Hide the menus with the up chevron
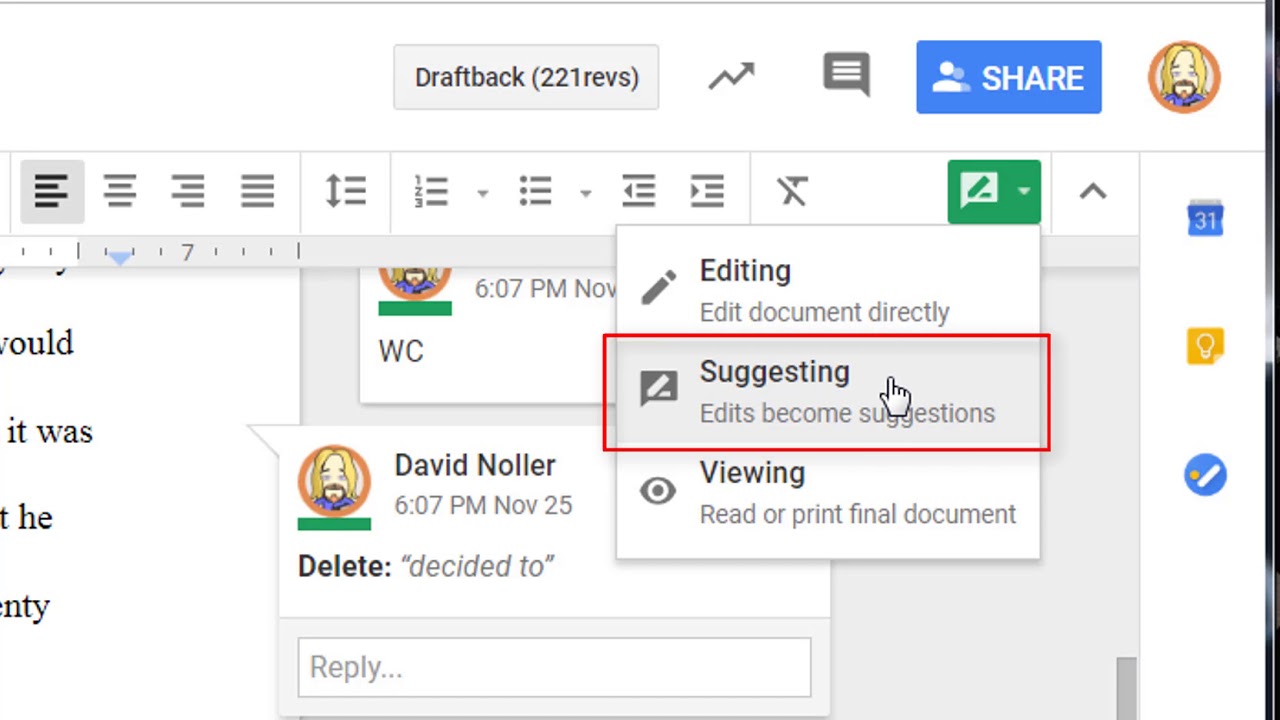The image size is (1280, 720). click(x=1092, y=191)
